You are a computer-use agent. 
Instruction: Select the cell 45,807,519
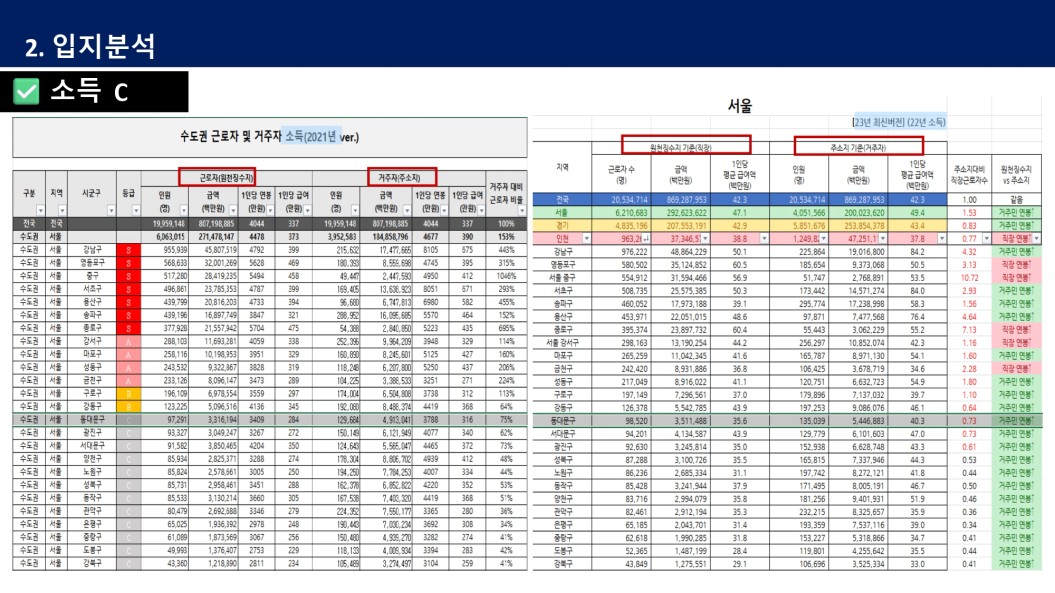(x=214, y=250)
